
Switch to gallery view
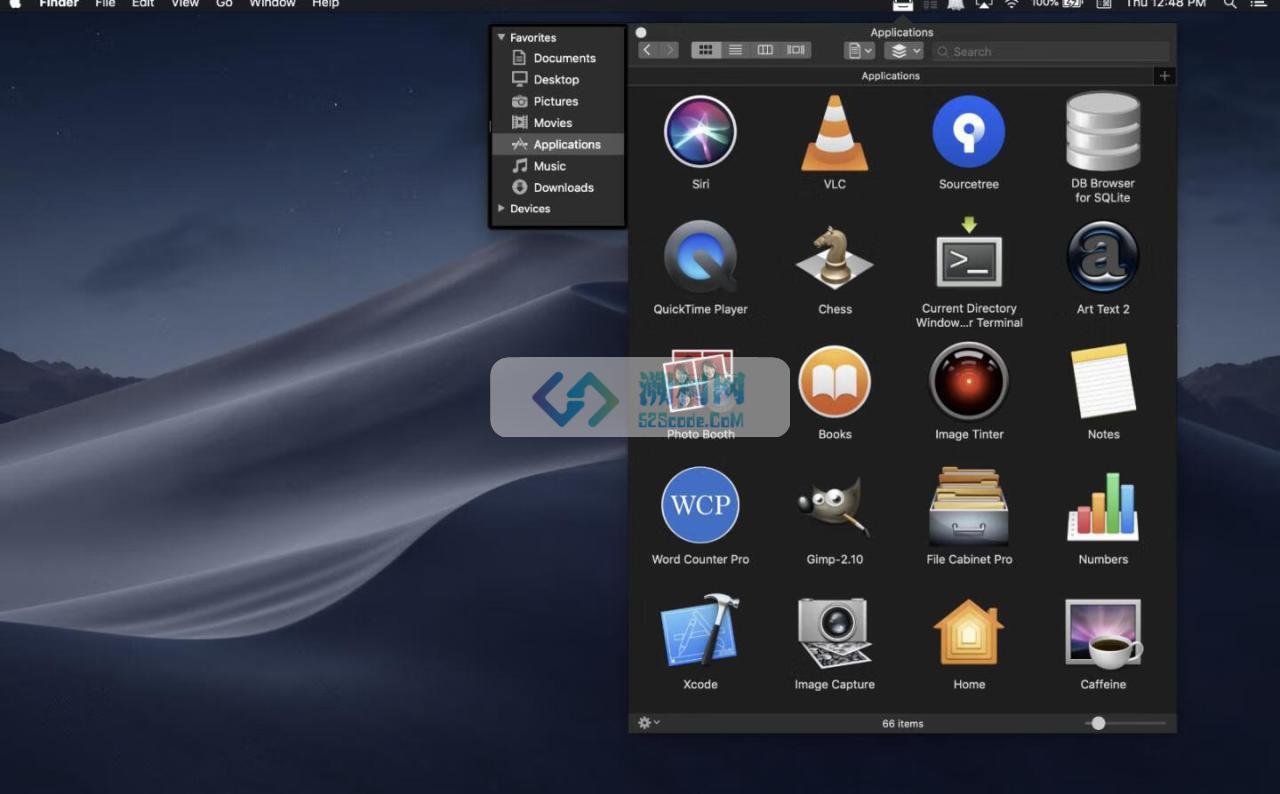click(796, 50)
